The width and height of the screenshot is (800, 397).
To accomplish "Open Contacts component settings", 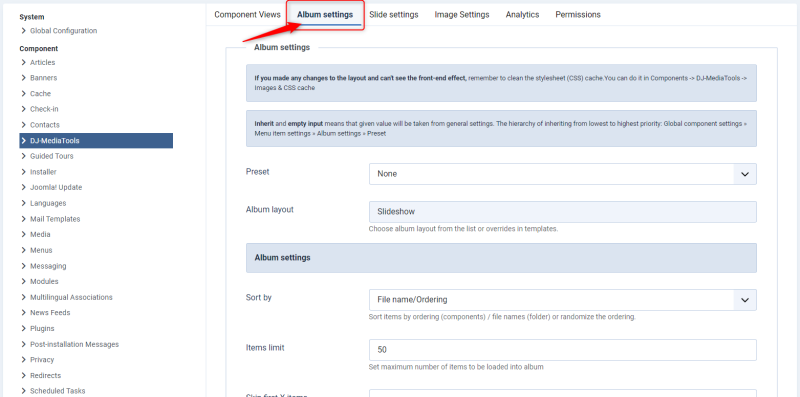I will click(45, 125).
